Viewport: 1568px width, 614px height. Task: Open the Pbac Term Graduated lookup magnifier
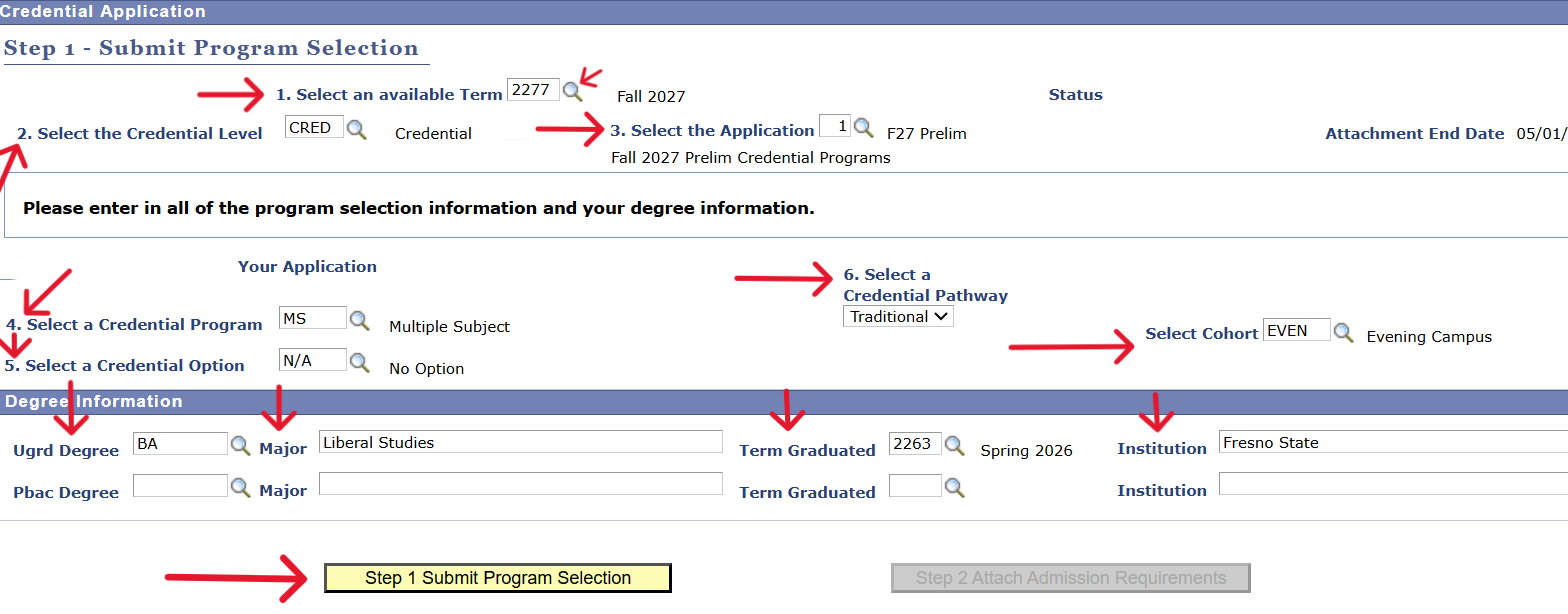click(x=955, y=487)
